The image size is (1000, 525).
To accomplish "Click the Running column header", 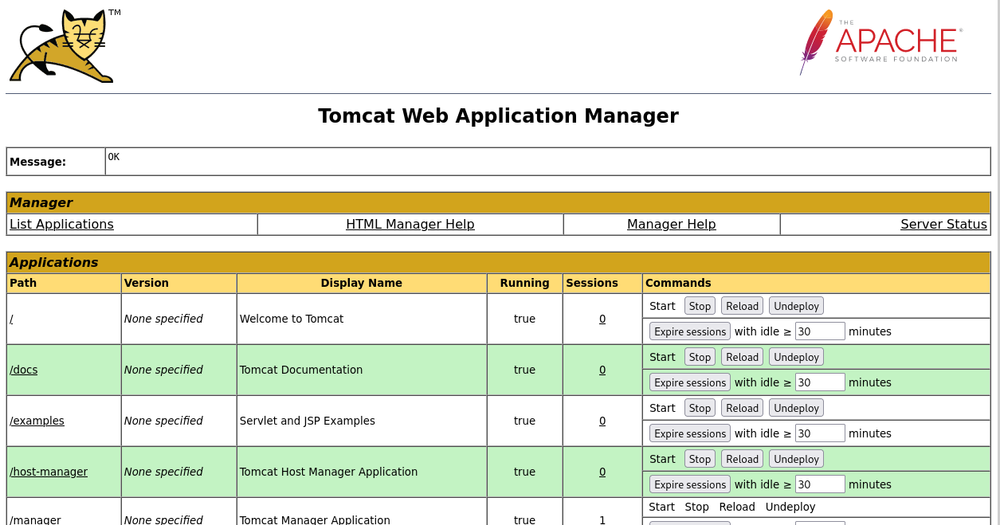I will [x=524, y=283].
